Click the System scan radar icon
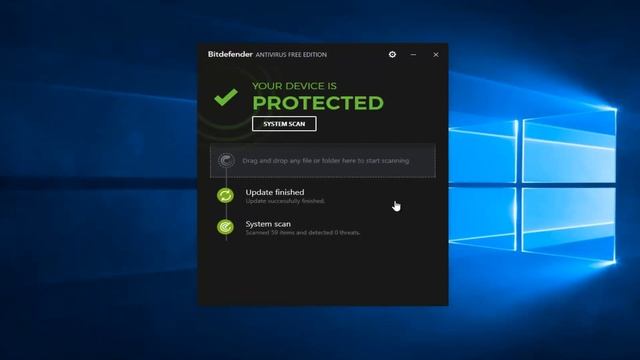The image size is (640, 360). (x=225, y=227)
